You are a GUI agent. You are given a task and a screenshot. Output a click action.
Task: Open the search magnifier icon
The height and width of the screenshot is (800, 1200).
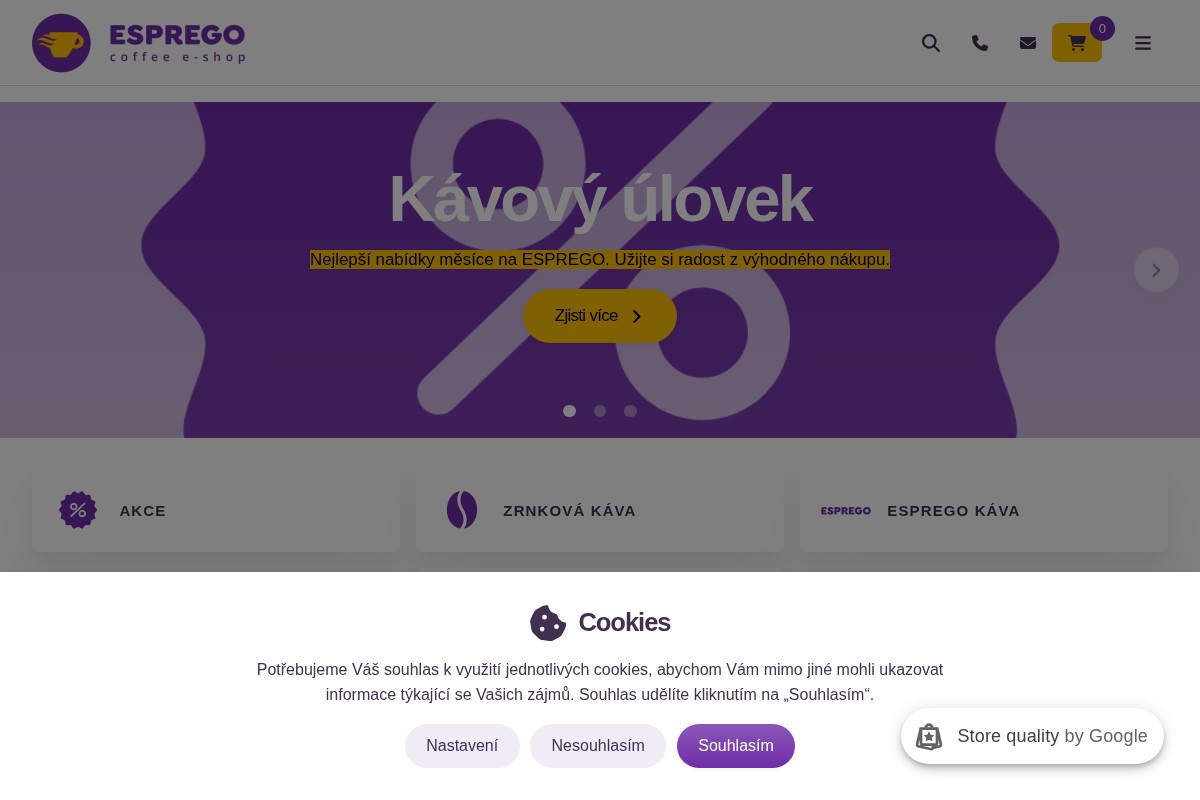(x=931, y=43)
